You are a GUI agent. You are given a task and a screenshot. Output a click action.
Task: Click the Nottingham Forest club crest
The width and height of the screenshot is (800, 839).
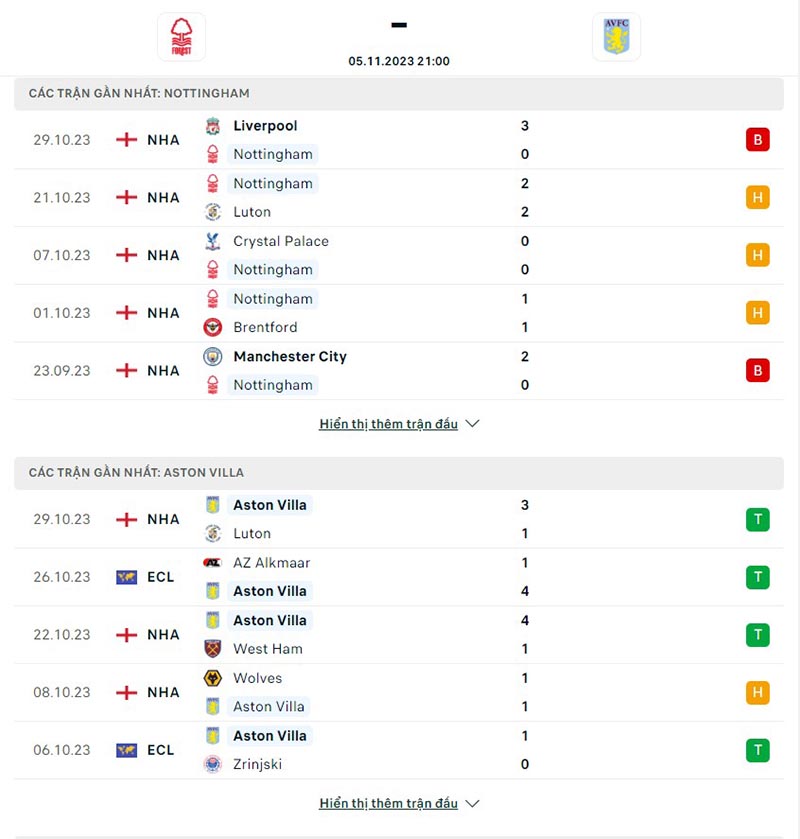(x=181, y=36)
